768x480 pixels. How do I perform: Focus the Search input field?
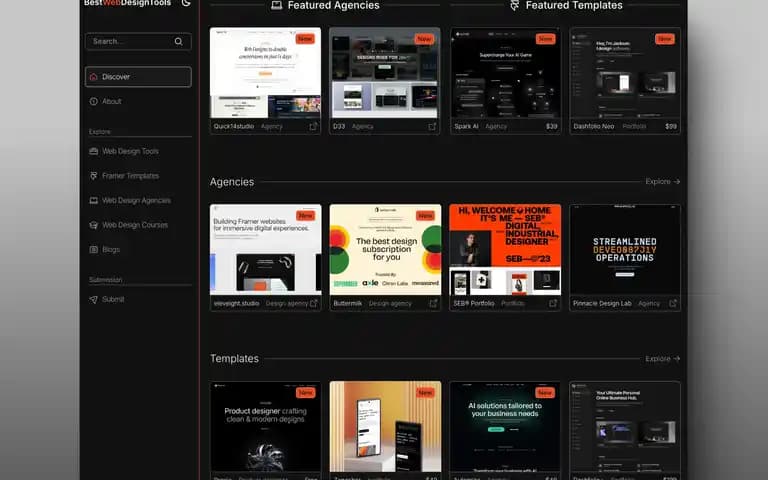(138, 42)
